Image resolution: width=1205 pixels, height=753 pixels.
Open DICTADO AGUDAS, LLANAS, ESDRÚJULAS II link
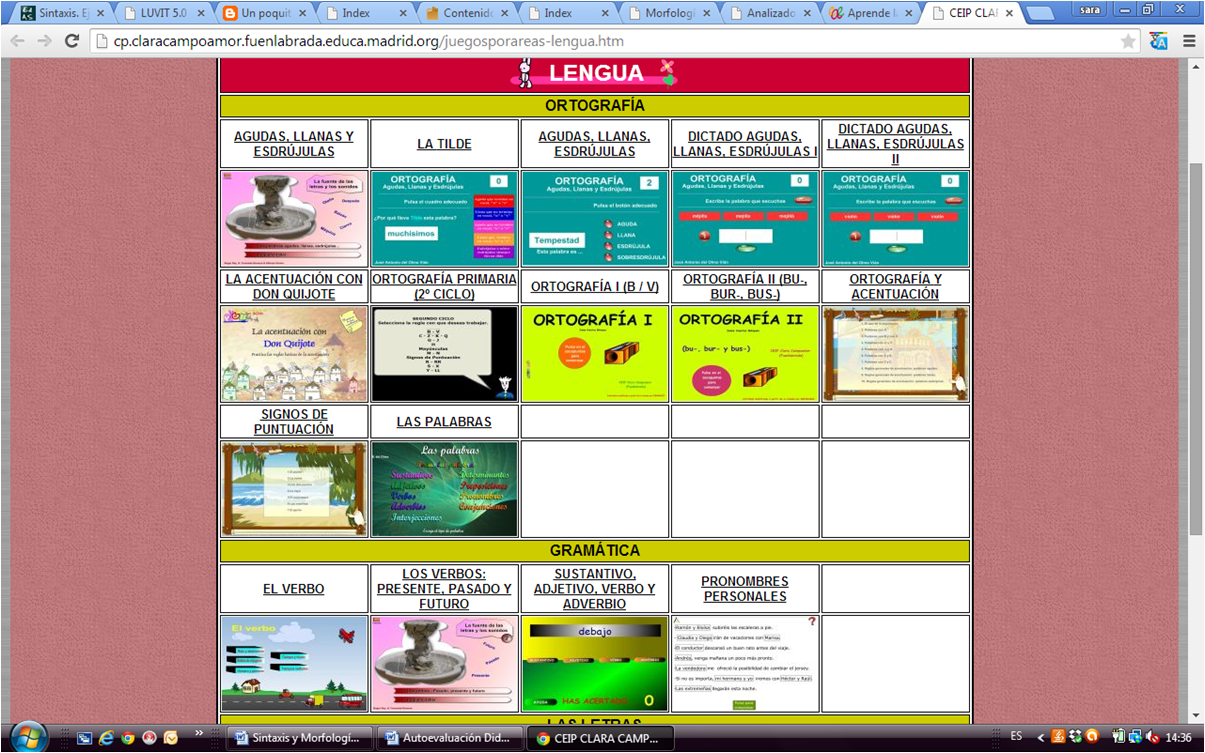pyautogui.click(x=895, y=144)
